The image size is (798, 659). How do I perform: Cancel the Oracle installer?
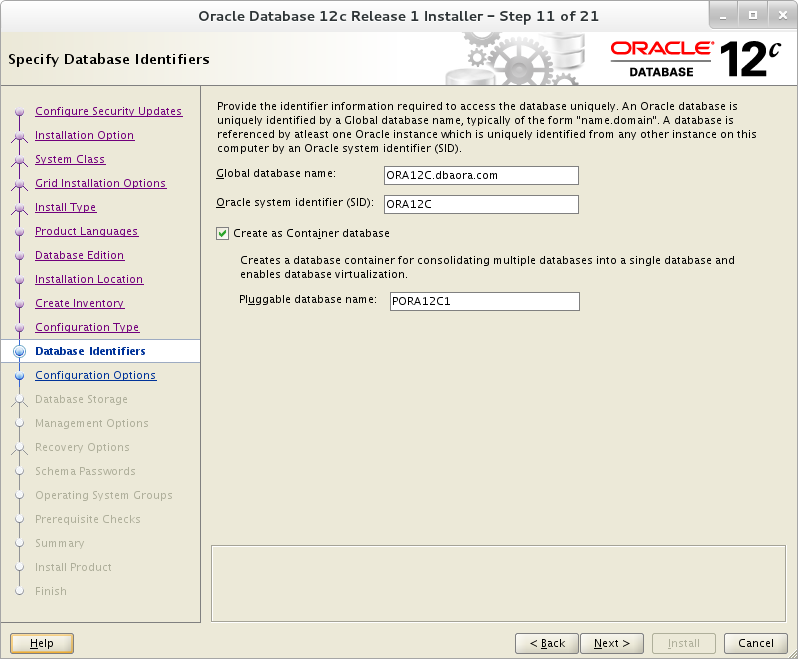coord(756,644)
